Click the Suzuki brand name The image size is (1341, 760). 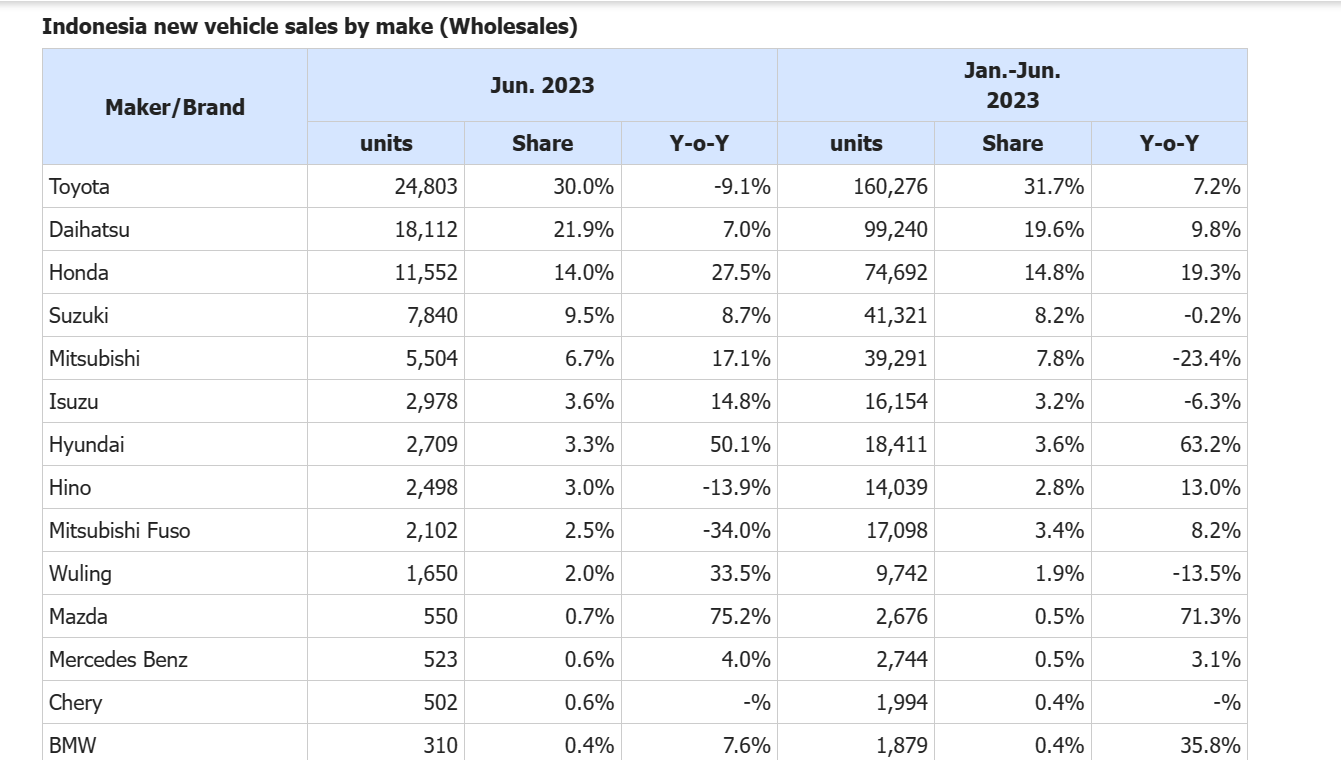79,316
